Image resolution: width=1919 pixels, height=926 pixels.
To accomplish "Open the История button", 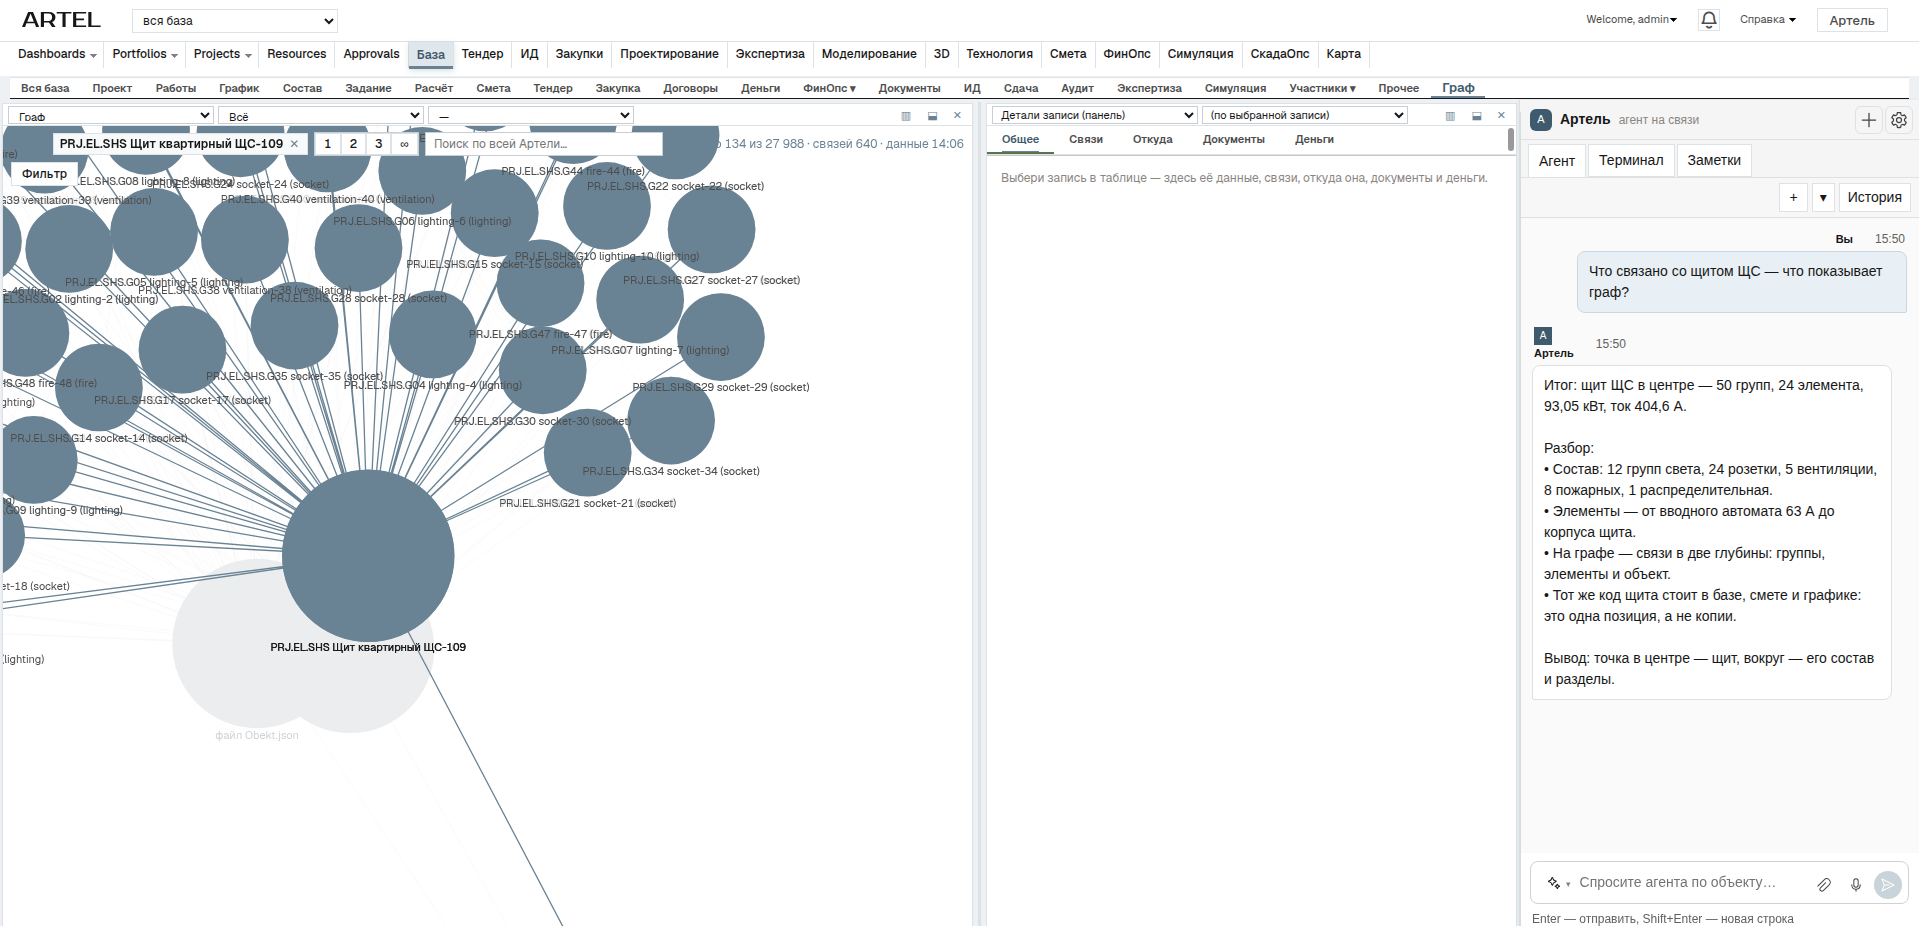I will 1874,198.
